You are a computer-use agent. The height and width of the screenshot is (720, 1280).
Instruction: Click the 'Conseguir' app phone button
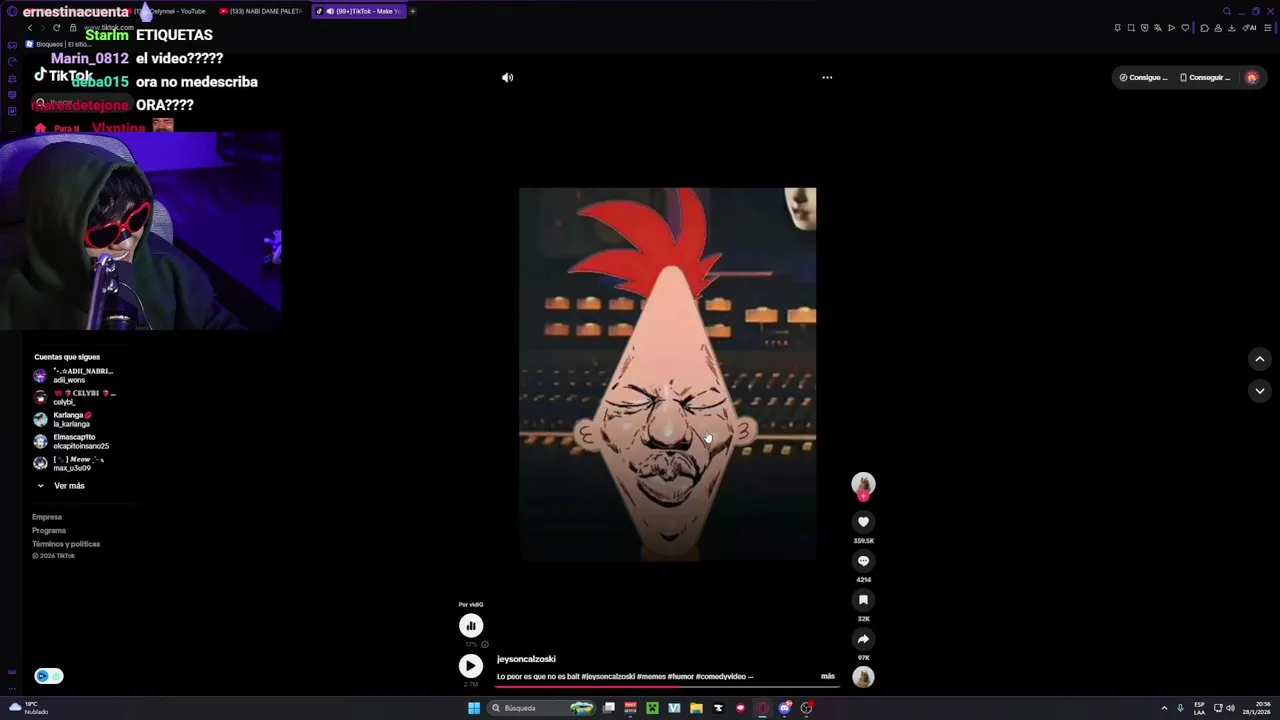coord(1204,77)
